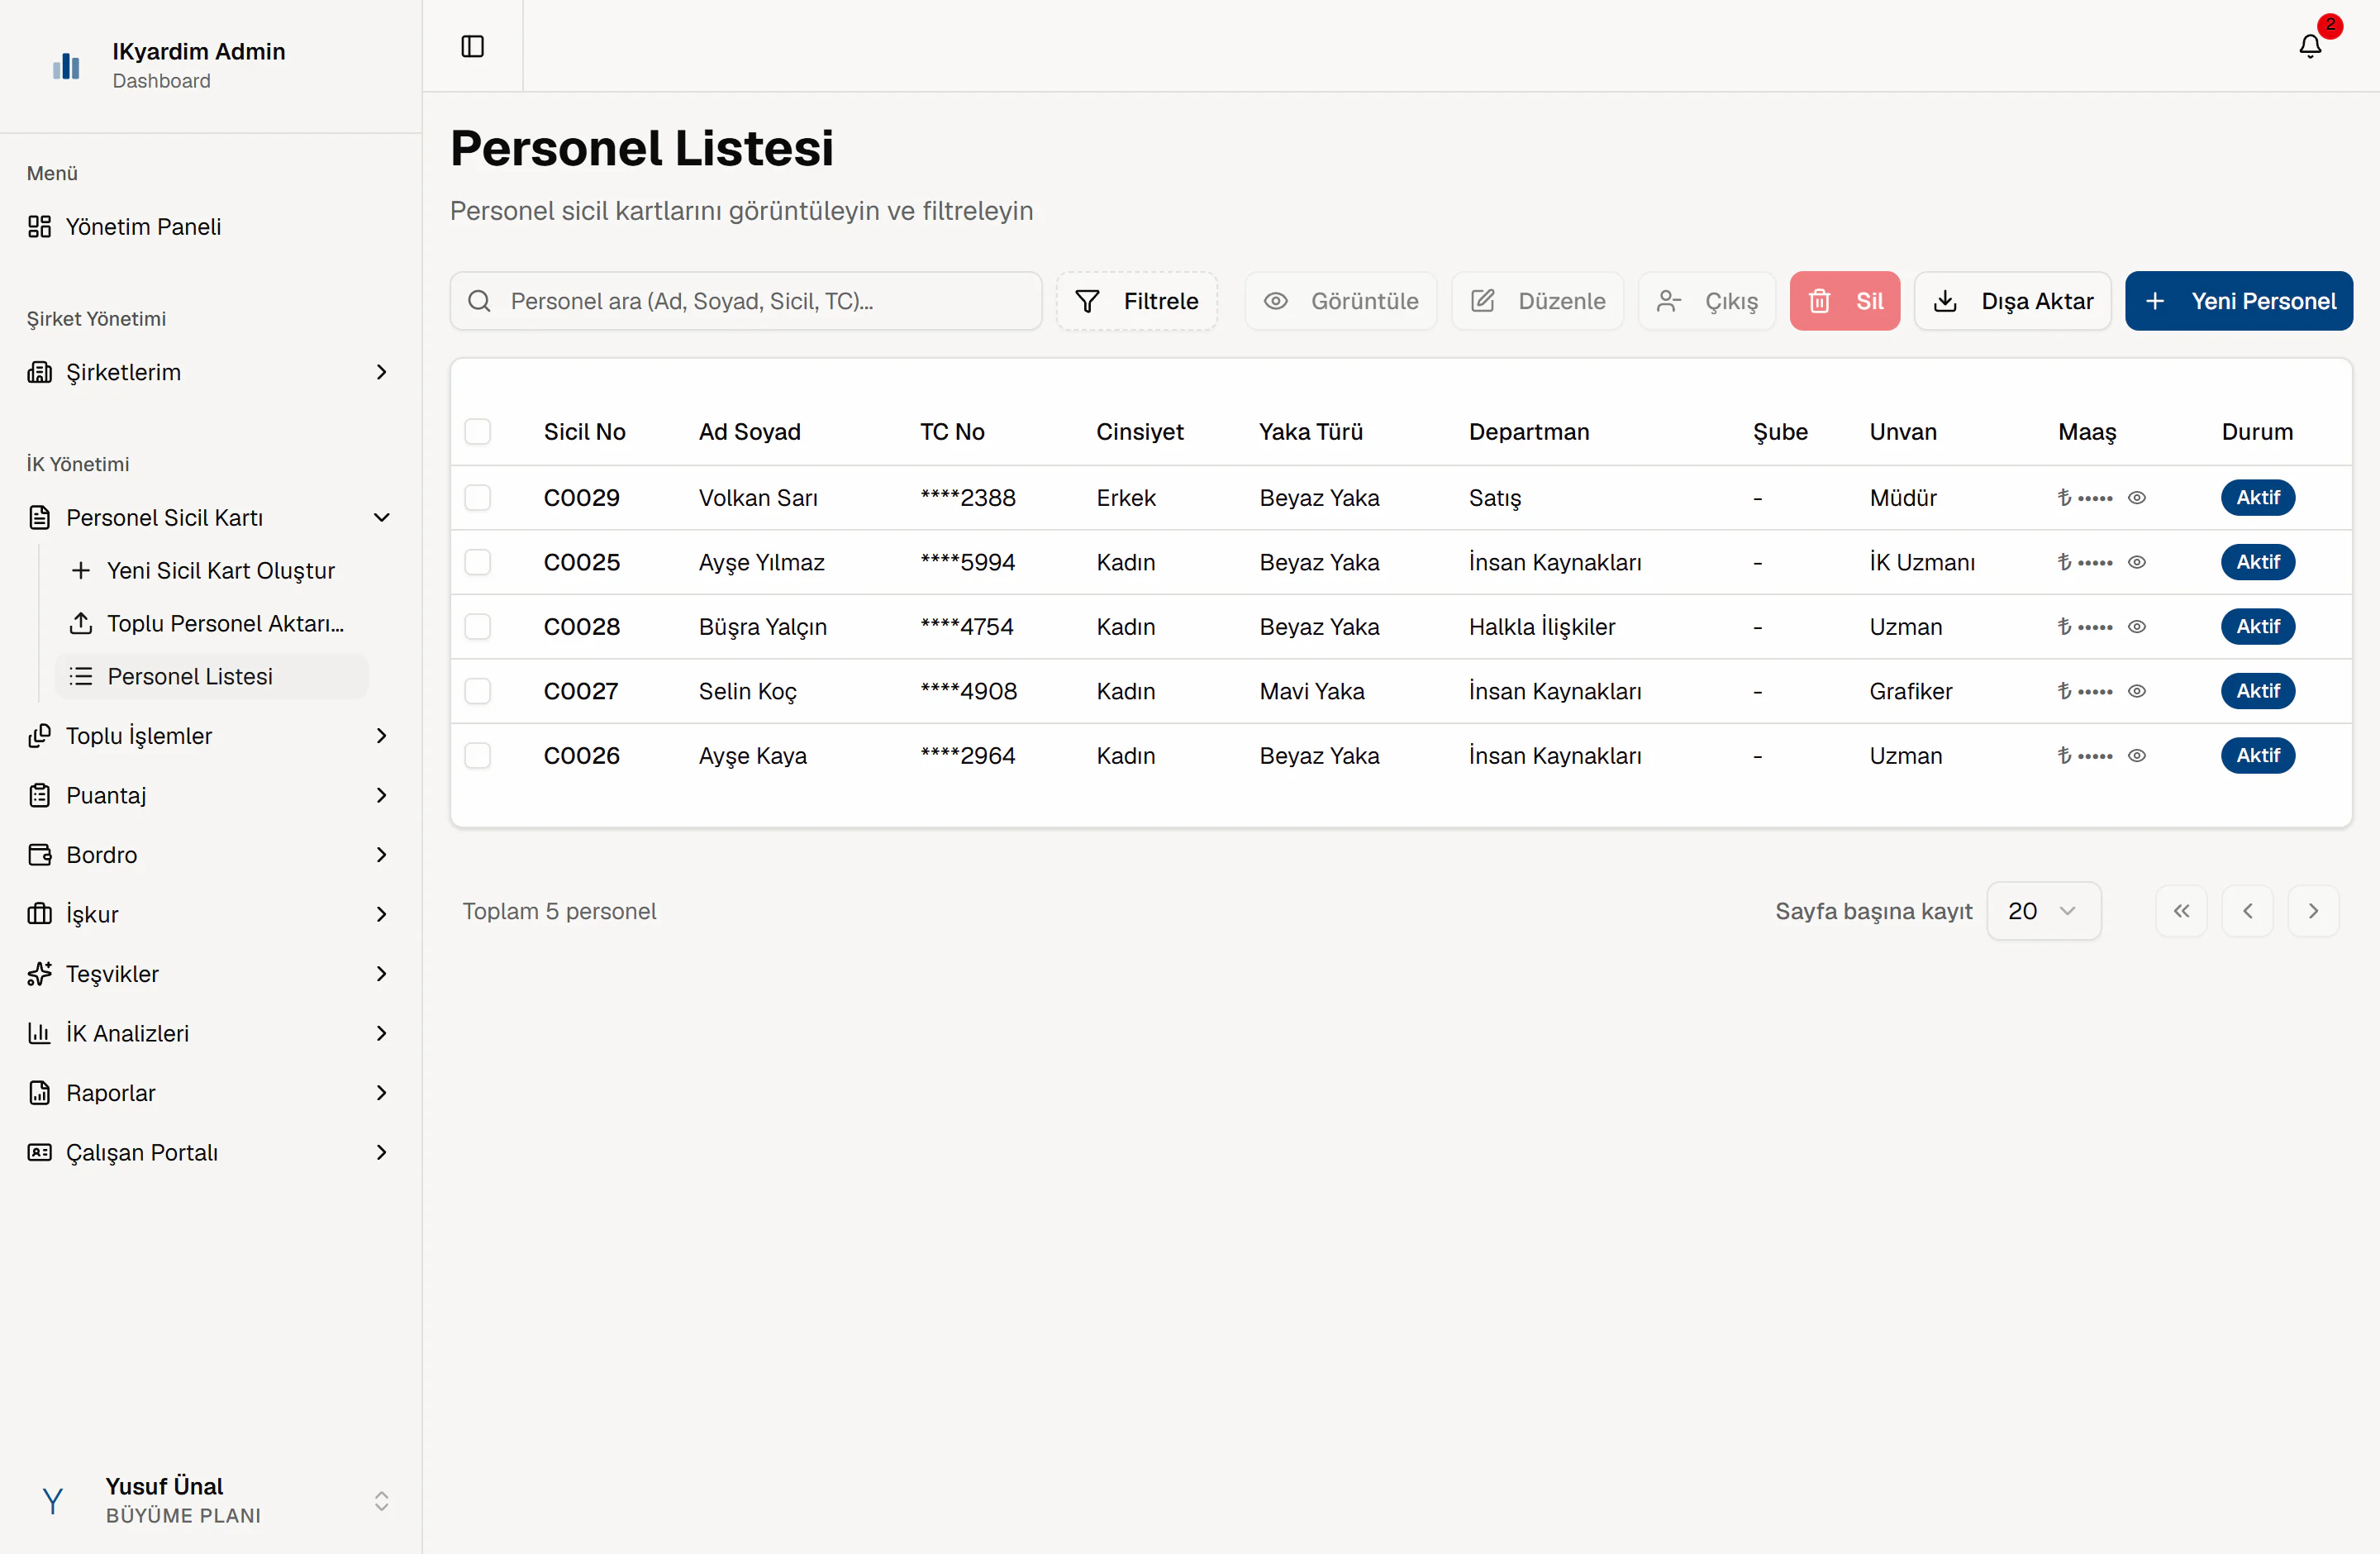The width and height of the screenshot is (2380, 1554).
Task: Tick the select-all header checkbox
Action: (478, 432)
